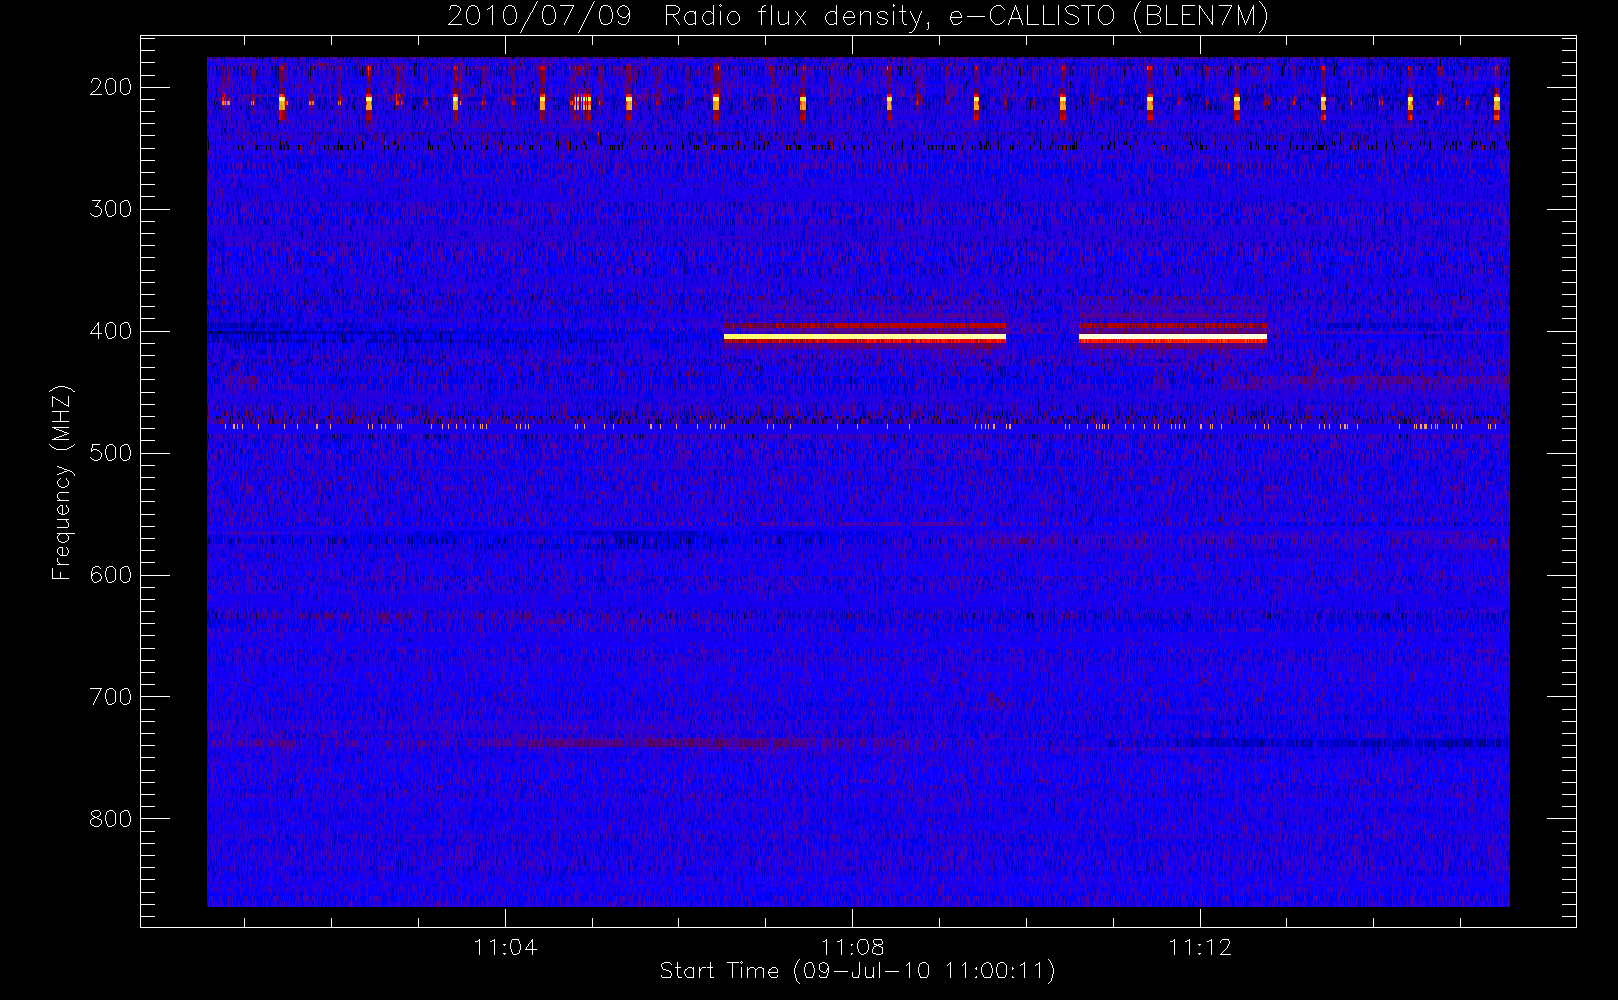
Task: Select the 'Frequency (MHZ)' y-axis label
Action: (x=62, y=482)
